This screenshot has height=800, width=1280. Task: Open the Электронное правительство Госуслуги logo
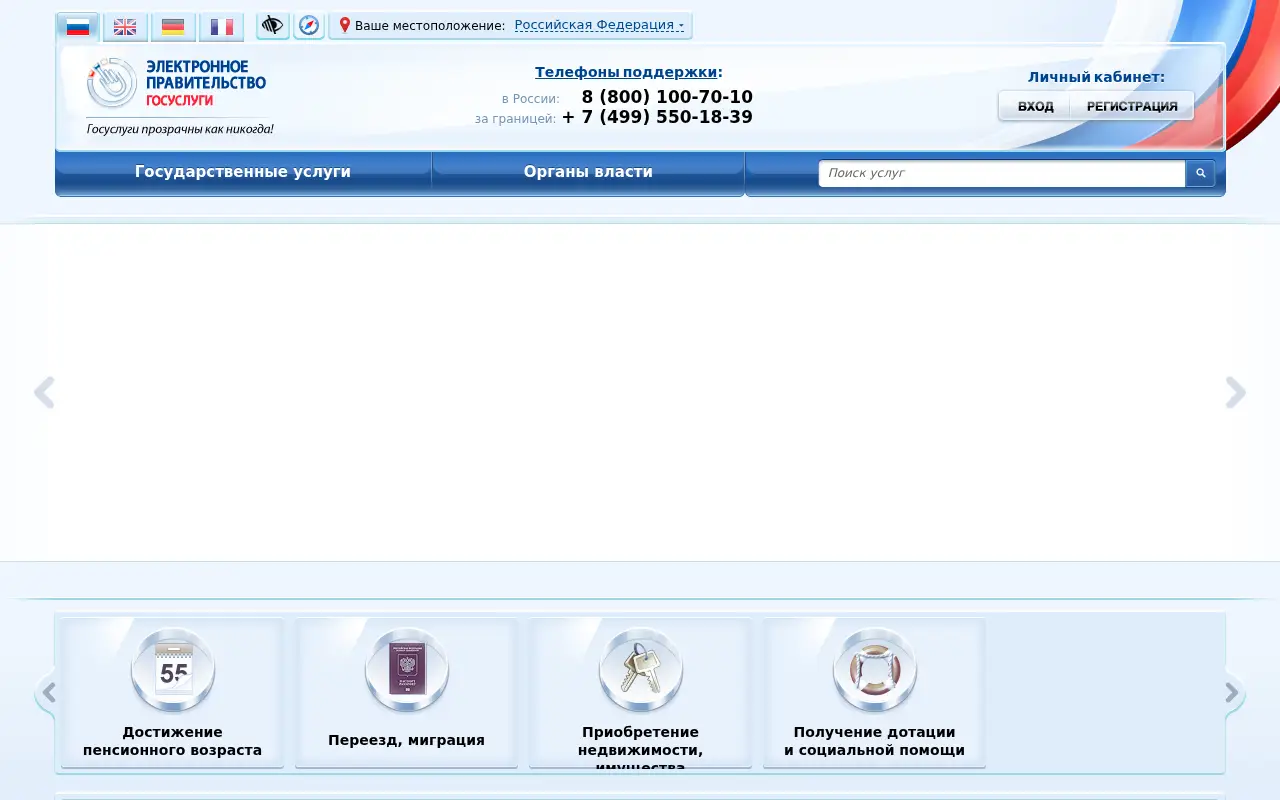click(177, 83)
